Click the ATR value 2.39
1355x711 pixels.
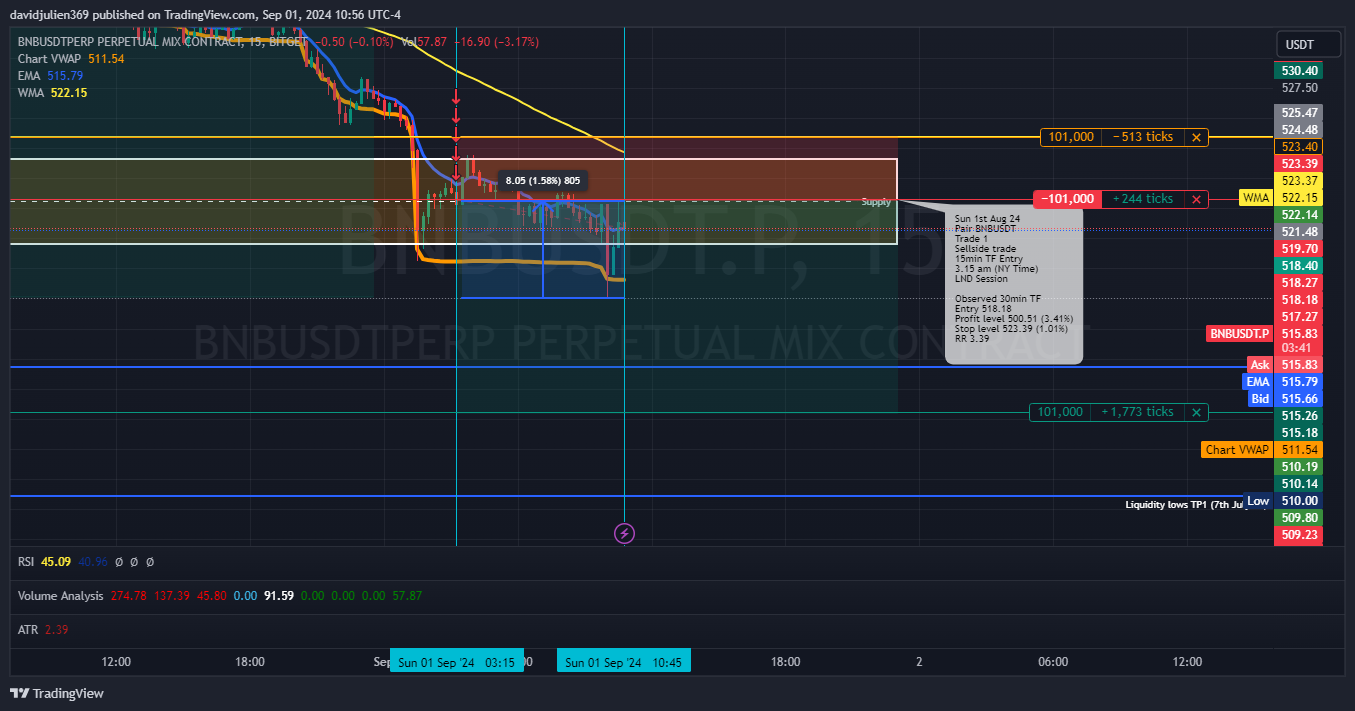[56, 630]
